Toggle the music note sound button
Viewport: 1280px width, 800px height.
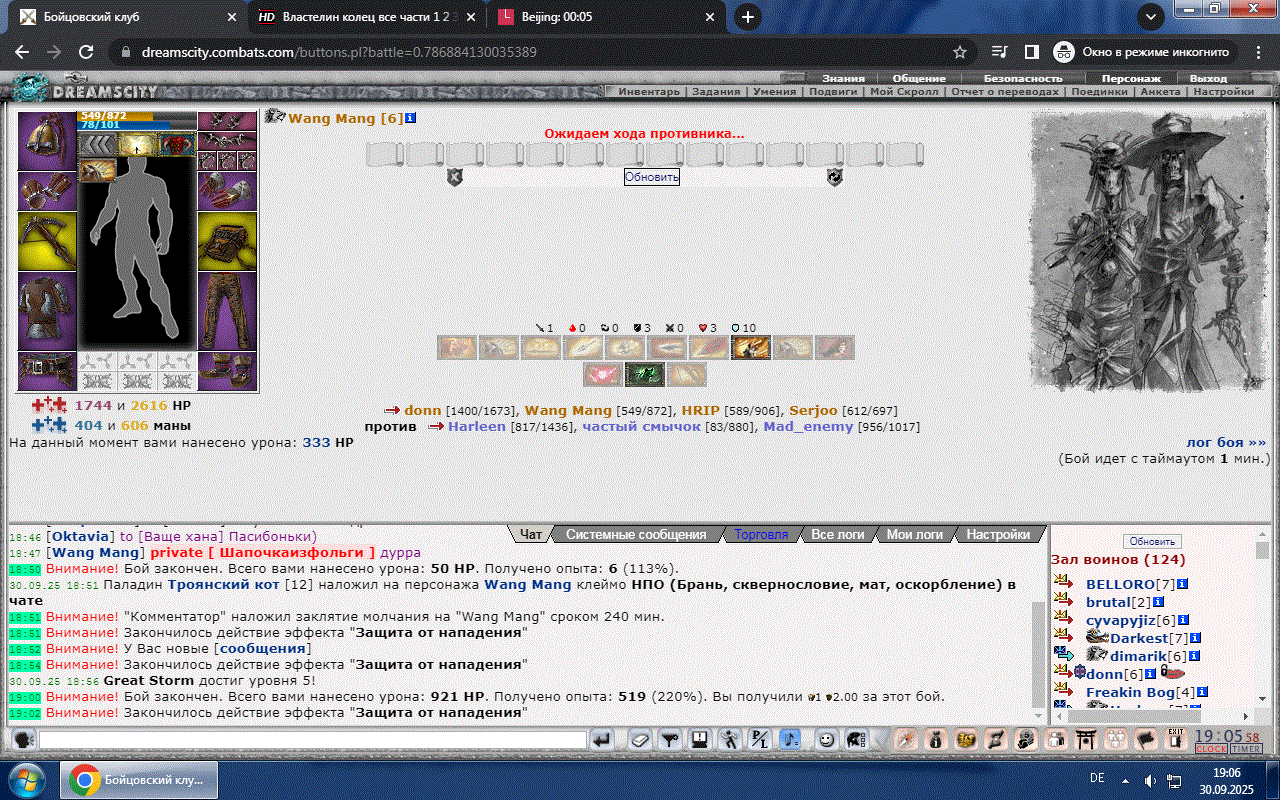(x=791, y=740)
